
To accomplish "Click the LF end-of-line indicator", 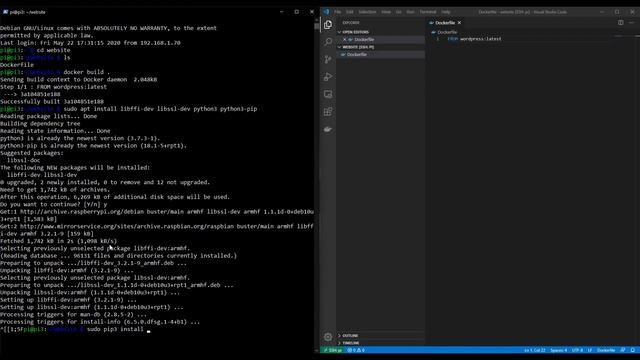I will 590,350.
